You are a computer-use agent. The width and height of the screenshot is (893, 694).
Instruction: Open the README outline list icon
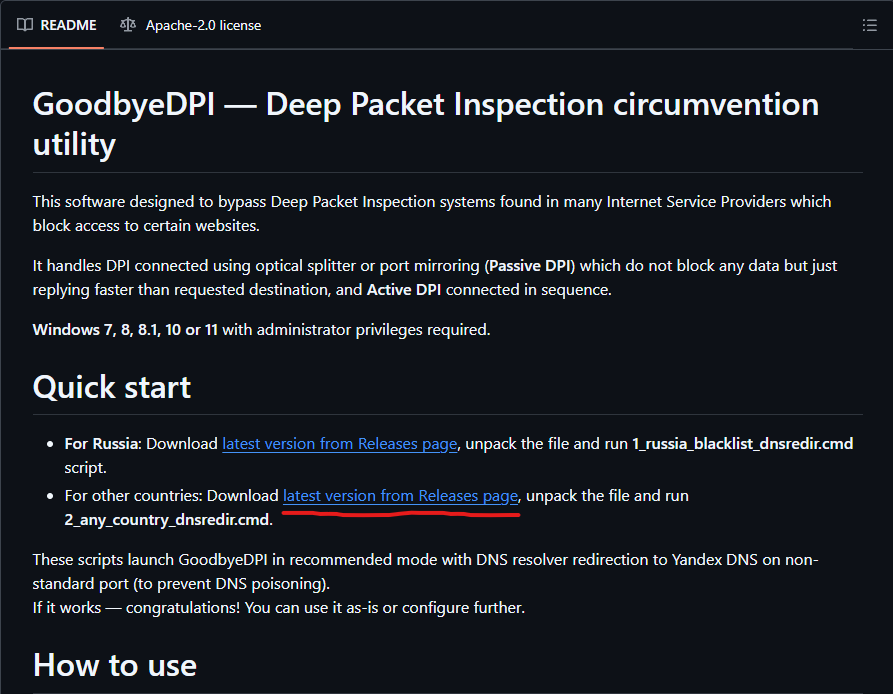(869, 25)
